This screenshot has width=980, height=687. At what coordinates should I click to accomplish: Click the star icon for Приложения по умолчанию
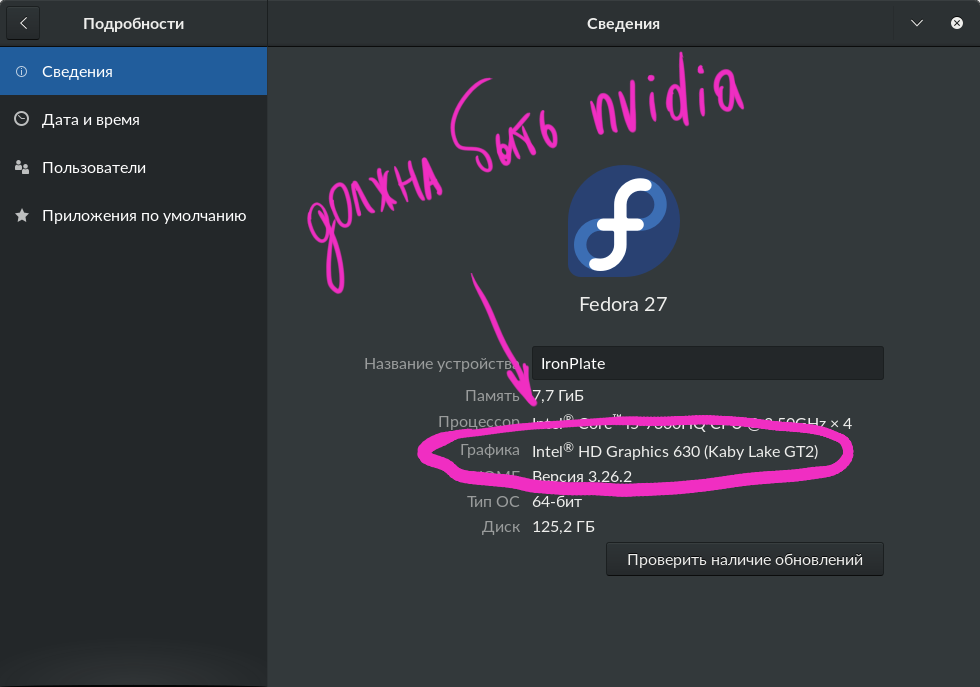coord(22,215)
